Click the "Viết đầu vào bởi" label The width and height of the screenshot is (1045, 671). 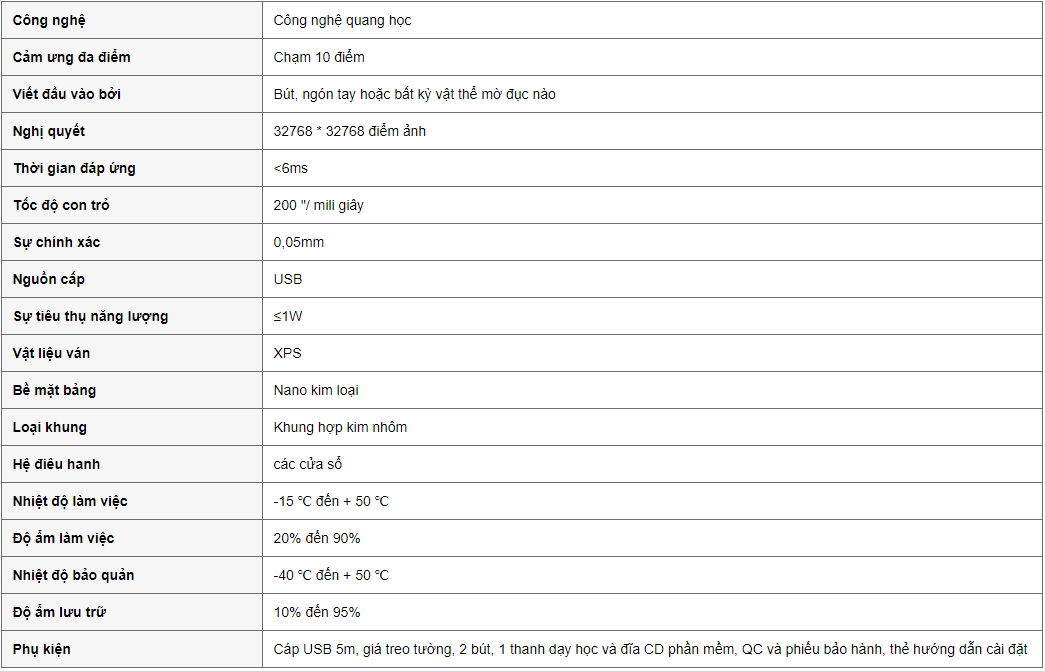point(67,94)
